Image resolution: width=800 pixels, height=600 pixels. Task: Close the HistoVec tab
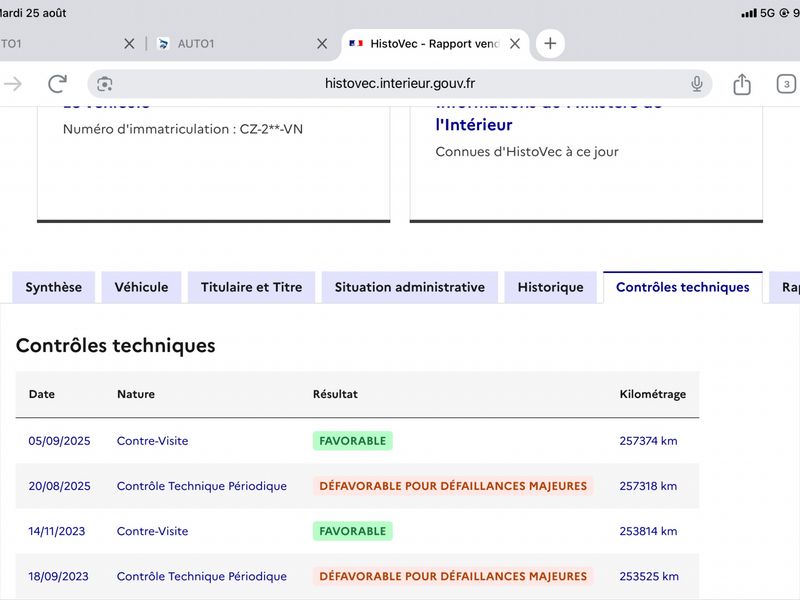pos(515,44)
